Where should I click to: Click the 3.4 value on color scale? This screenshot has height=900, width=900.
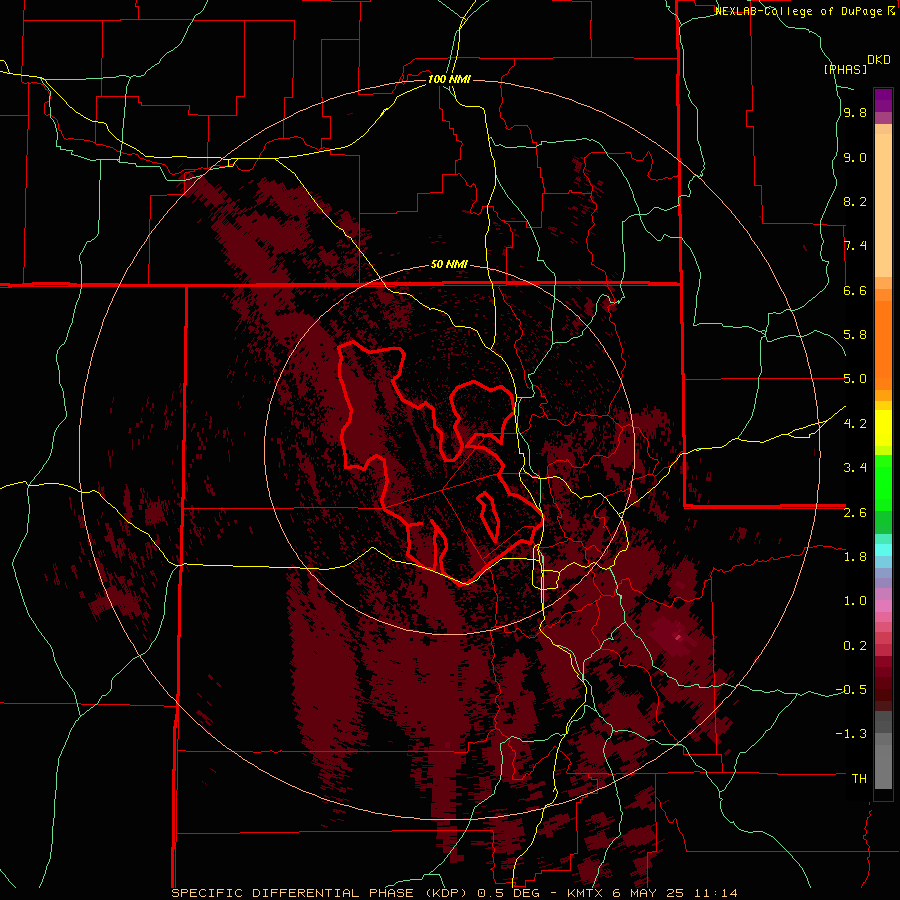click(855, 468)
